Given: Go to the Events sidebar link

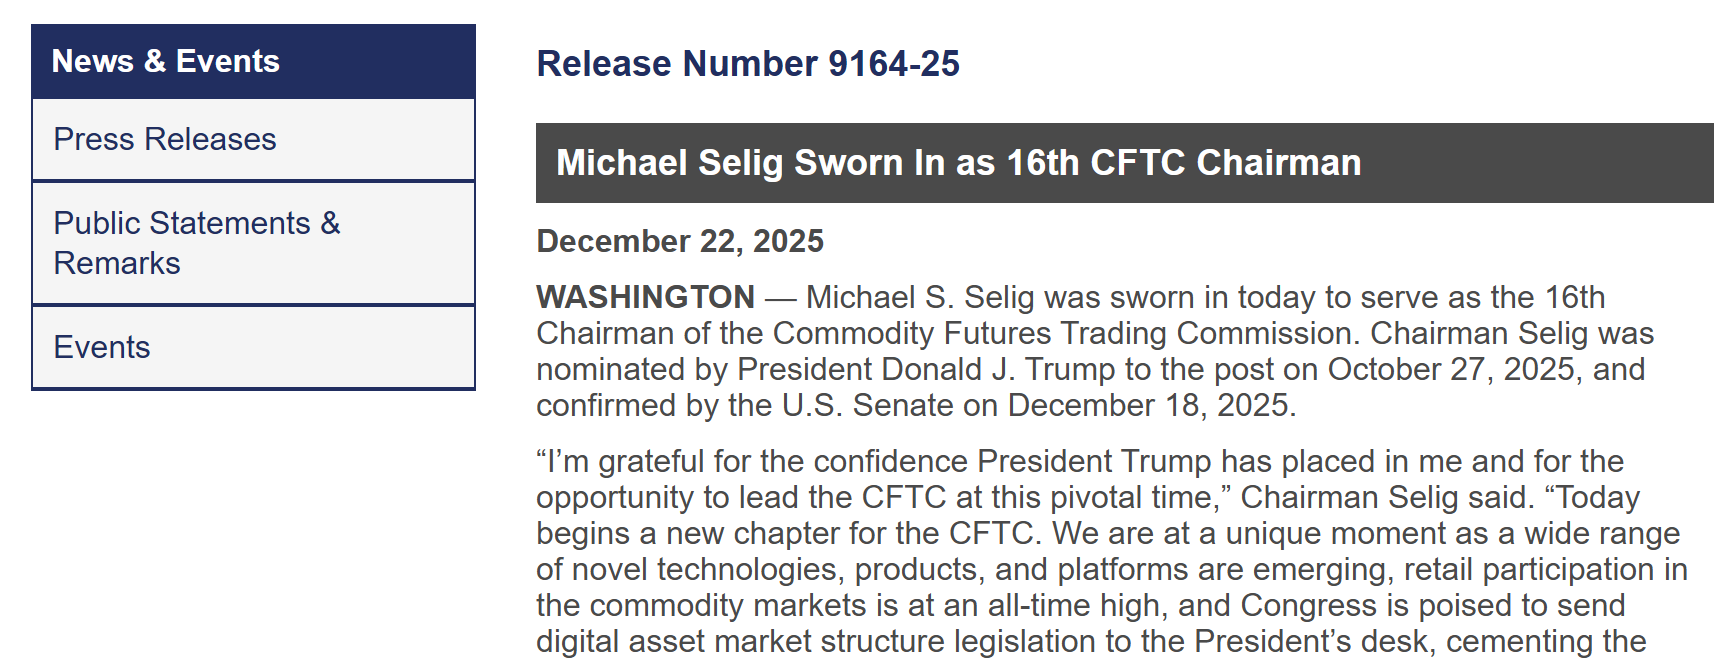Looking at the screenshot, I should (102, 347).
